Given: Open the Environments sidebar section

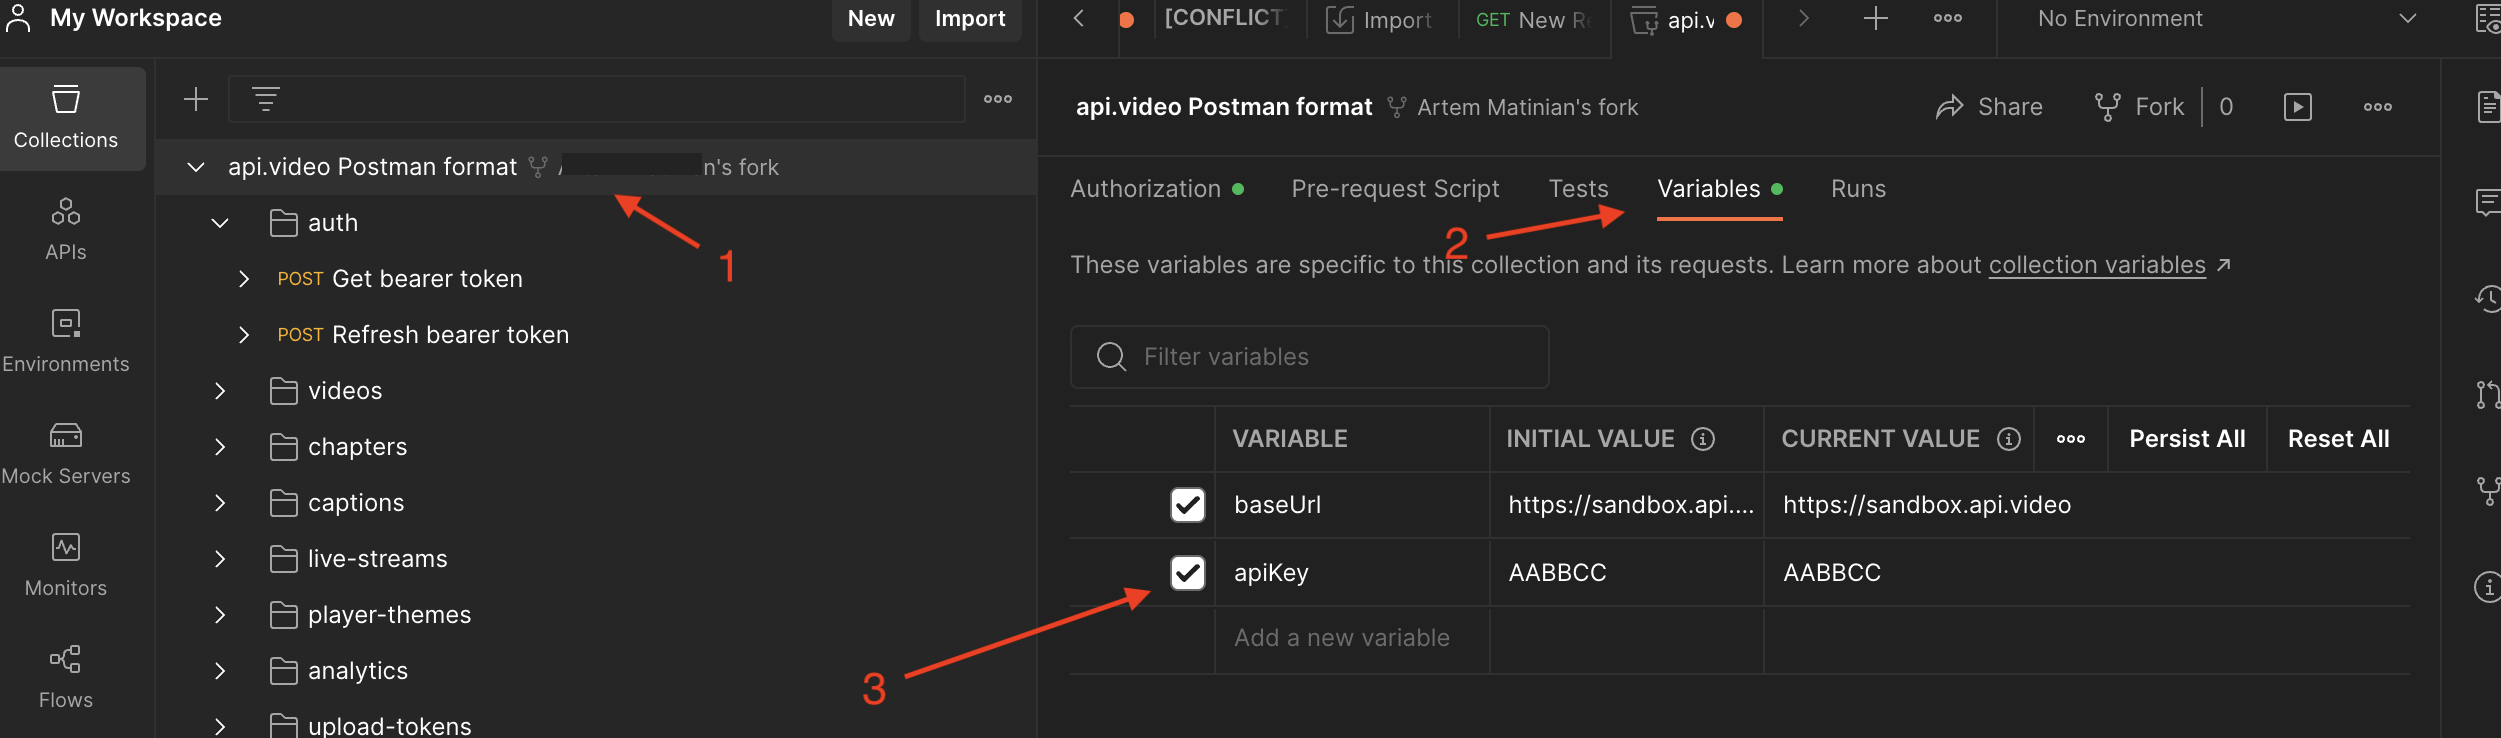Looking at the screenshot, I should (x=66, y=342).
